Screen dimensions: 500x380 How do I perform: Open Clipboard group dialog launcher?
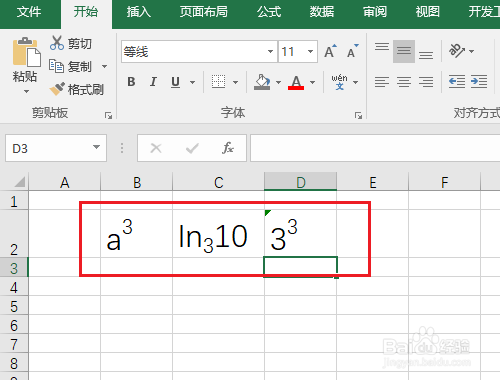[108, 116]
